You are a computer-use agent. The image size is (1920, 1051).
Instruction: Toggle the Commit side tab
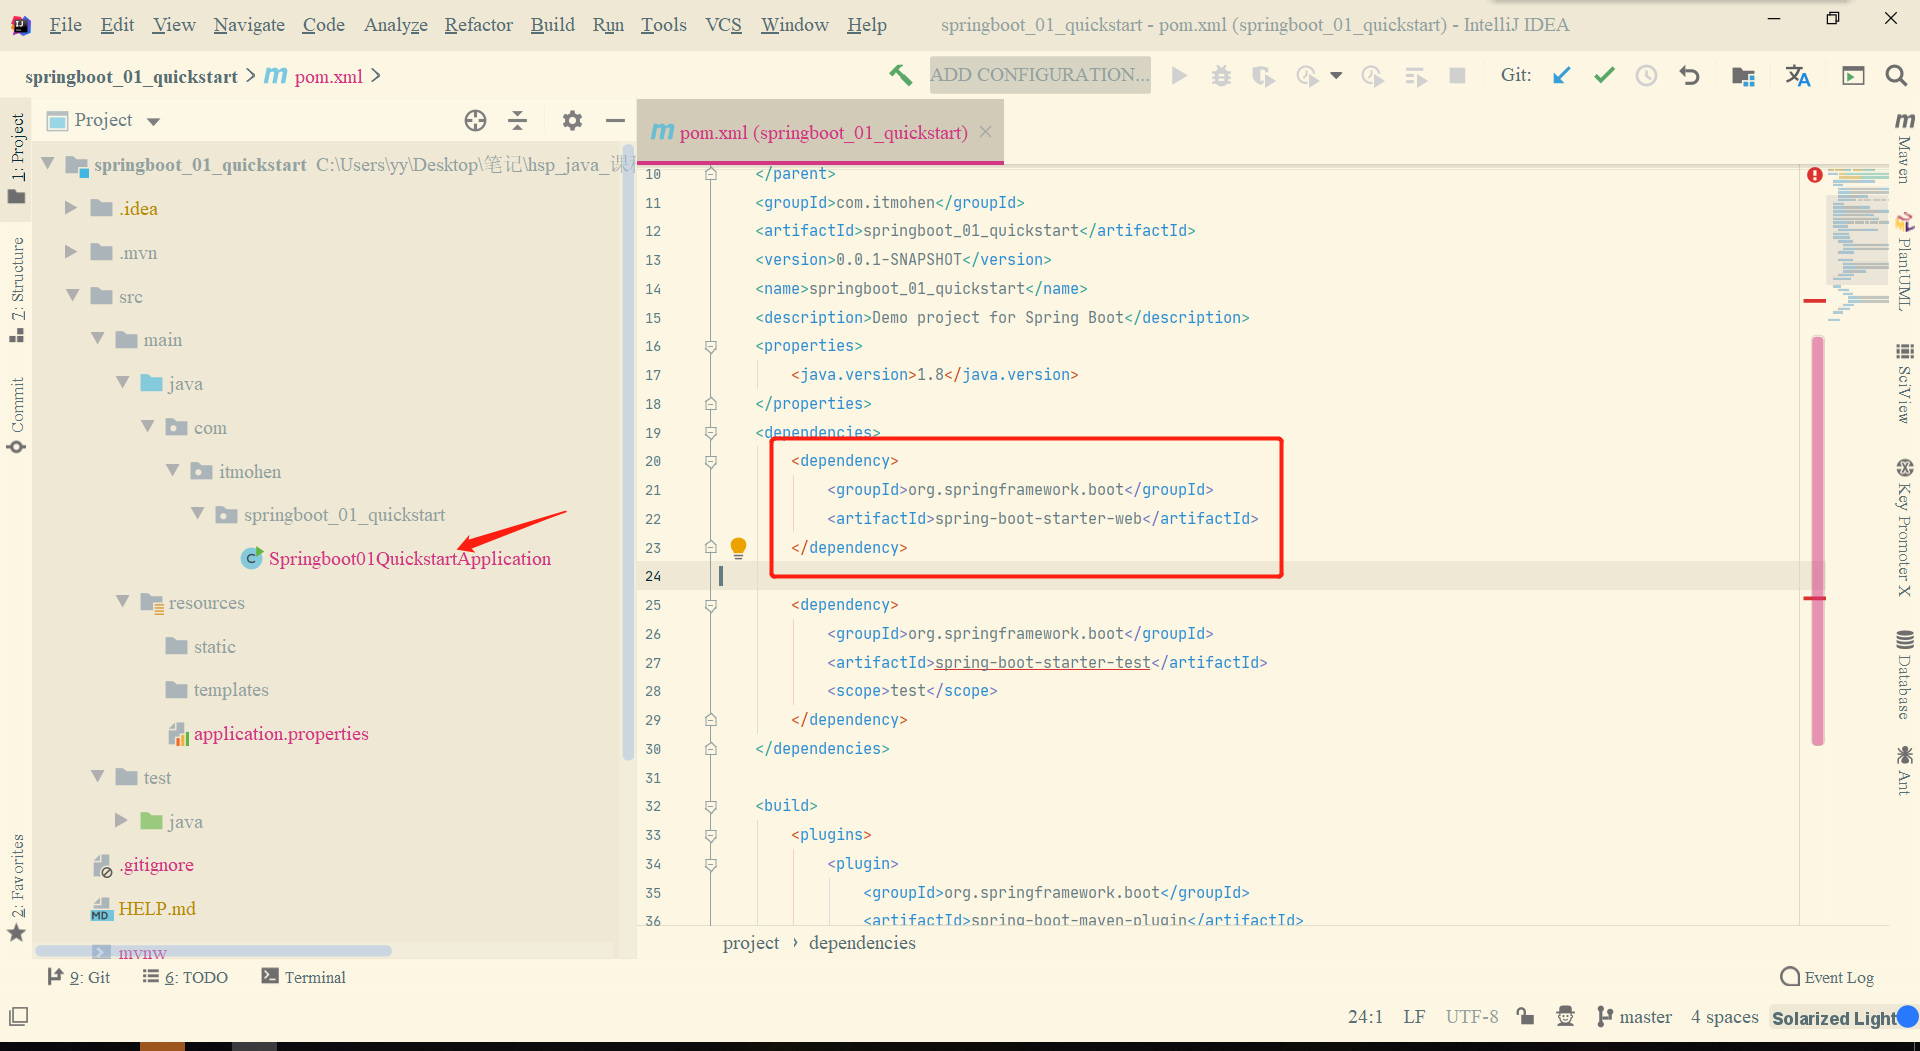pyautogui.click(x=17, y=415)
